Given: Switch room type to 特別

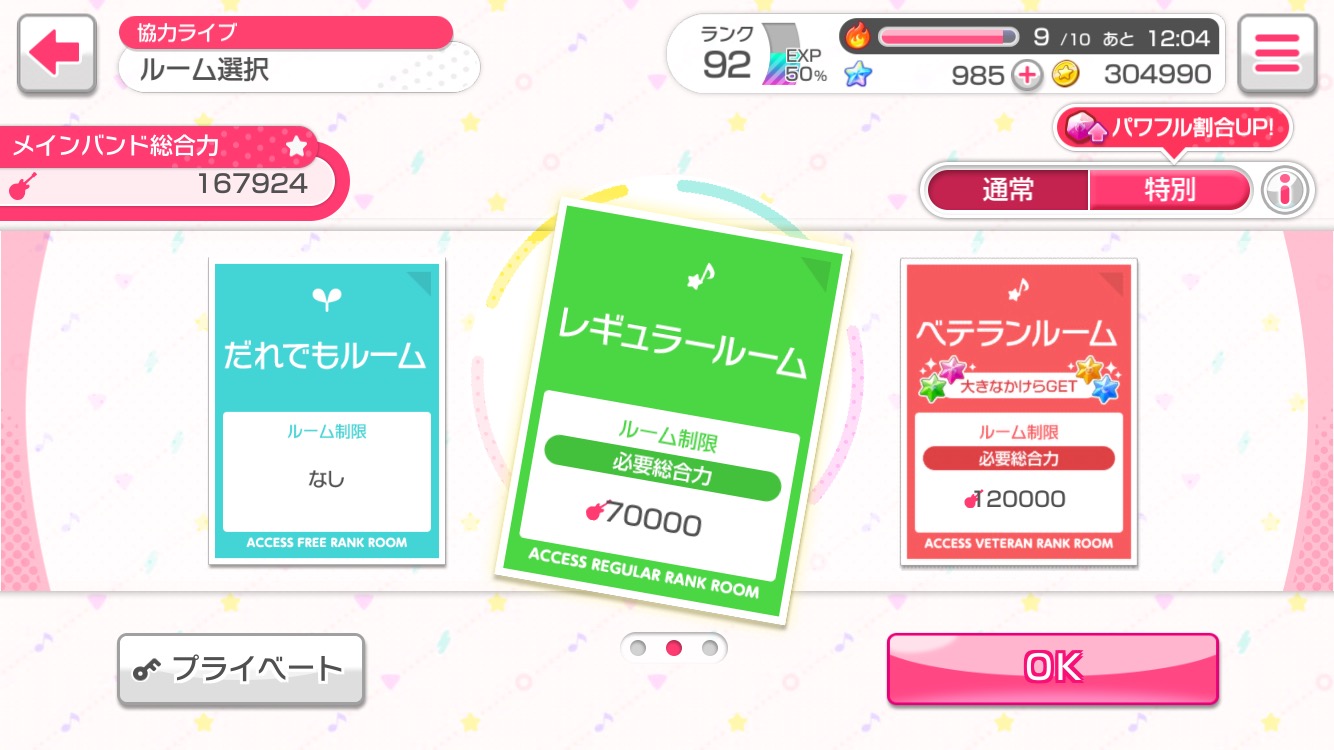Looking at the screenshot, I should point(1170,190).
